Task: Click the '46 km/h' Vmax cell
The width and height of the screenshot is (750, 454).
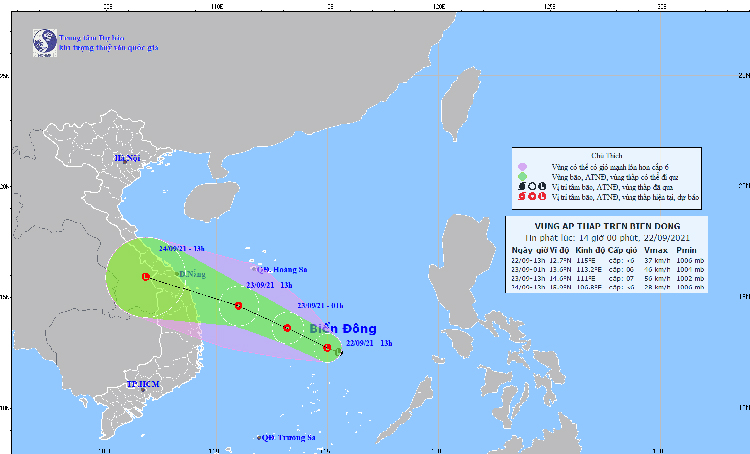Action: [657, 269]
